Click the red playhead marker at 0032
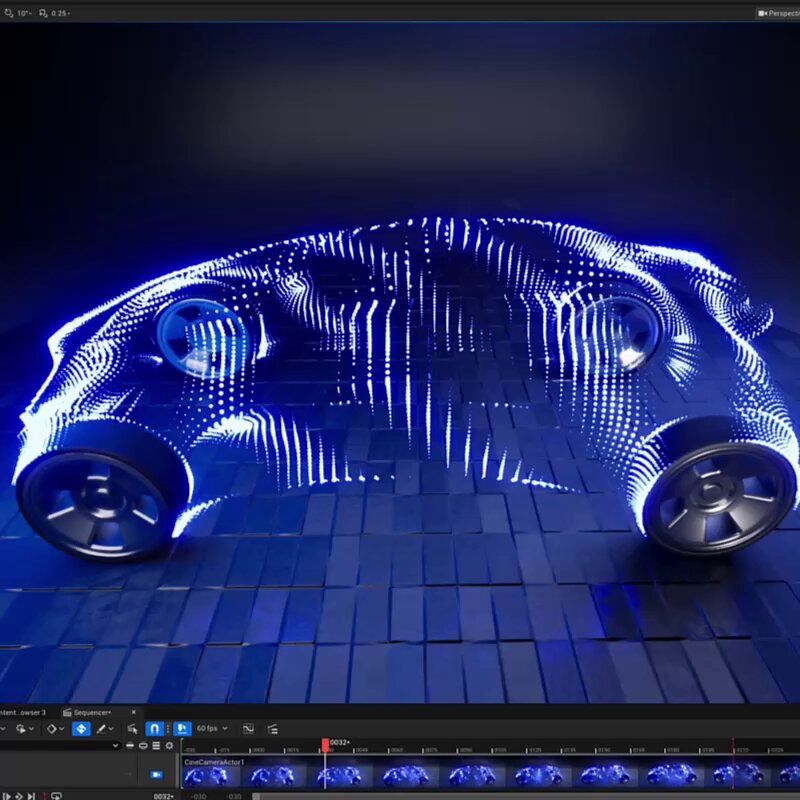800x800 pixels. coord(325,745)
